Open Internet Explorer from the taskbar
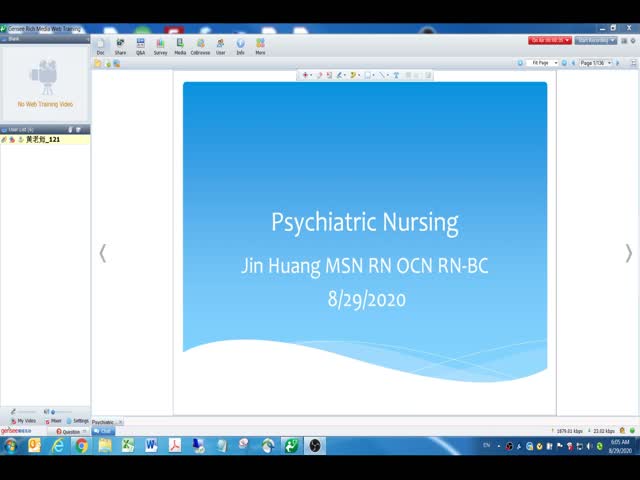Image resolution: width=640 pixels, height=480 pixels. click(58, 446)
